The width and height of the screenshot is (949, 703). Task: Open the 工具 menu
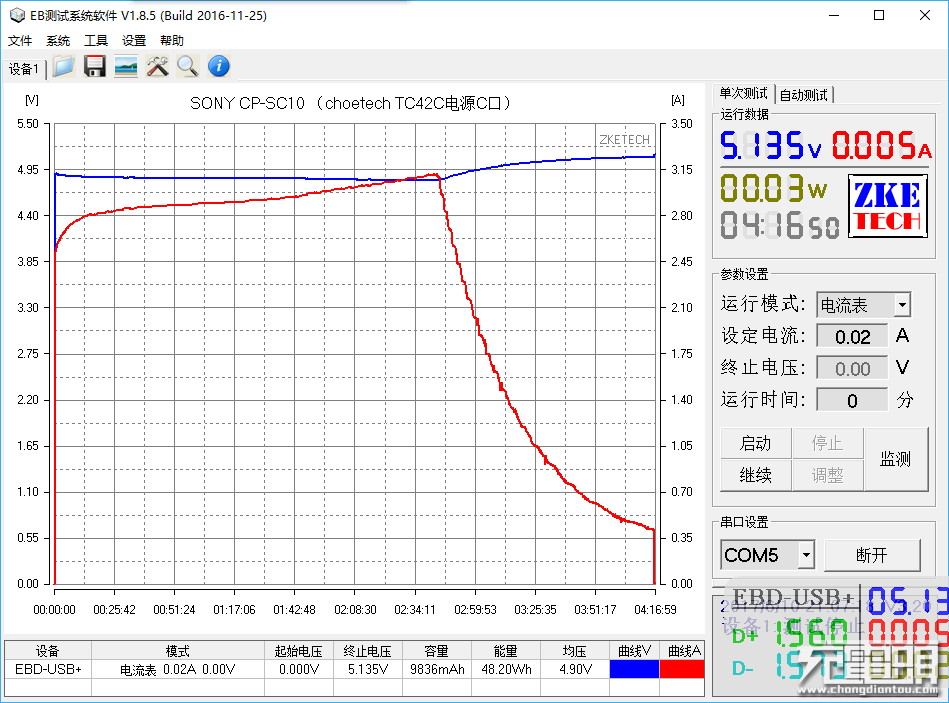coord(96,41)
